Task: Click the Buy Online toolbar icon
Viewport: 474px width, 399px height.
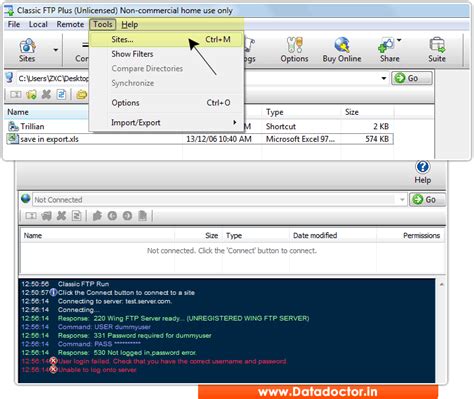Action: [x=342, y=49]
